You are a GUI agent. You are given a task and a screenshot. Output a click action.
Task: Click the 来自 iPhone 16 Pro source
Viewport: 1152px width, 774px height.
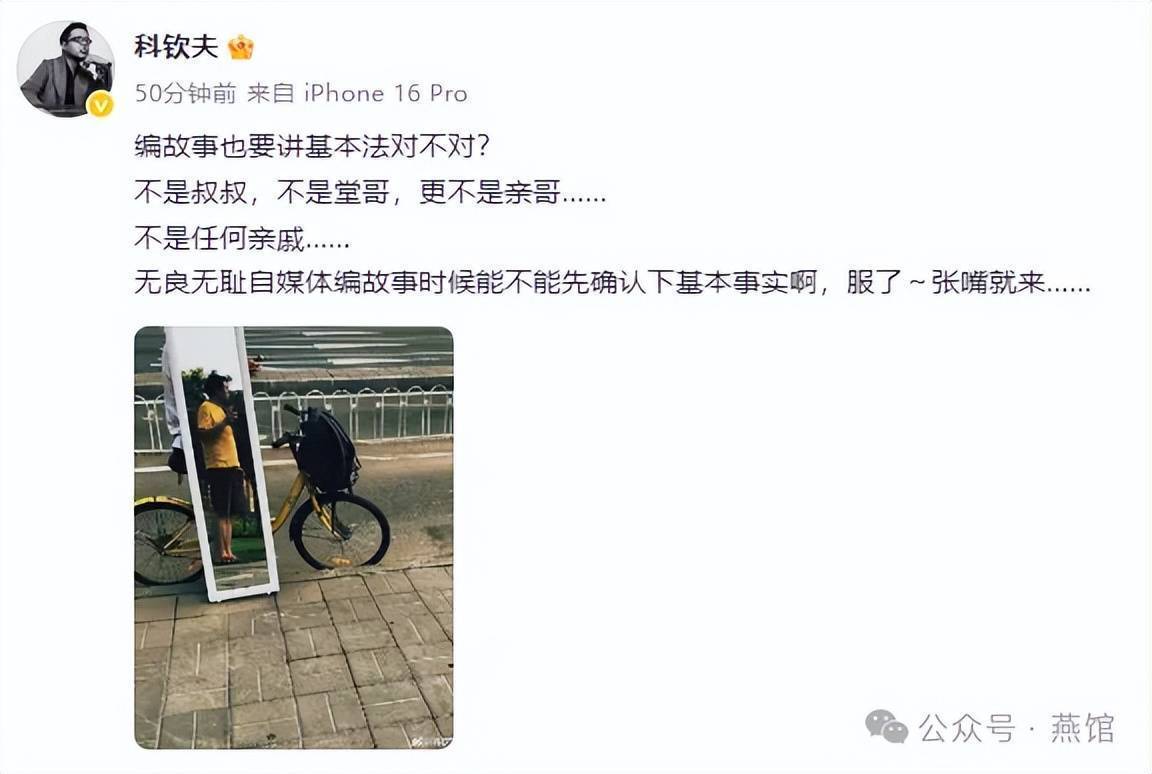click(357, 93)
